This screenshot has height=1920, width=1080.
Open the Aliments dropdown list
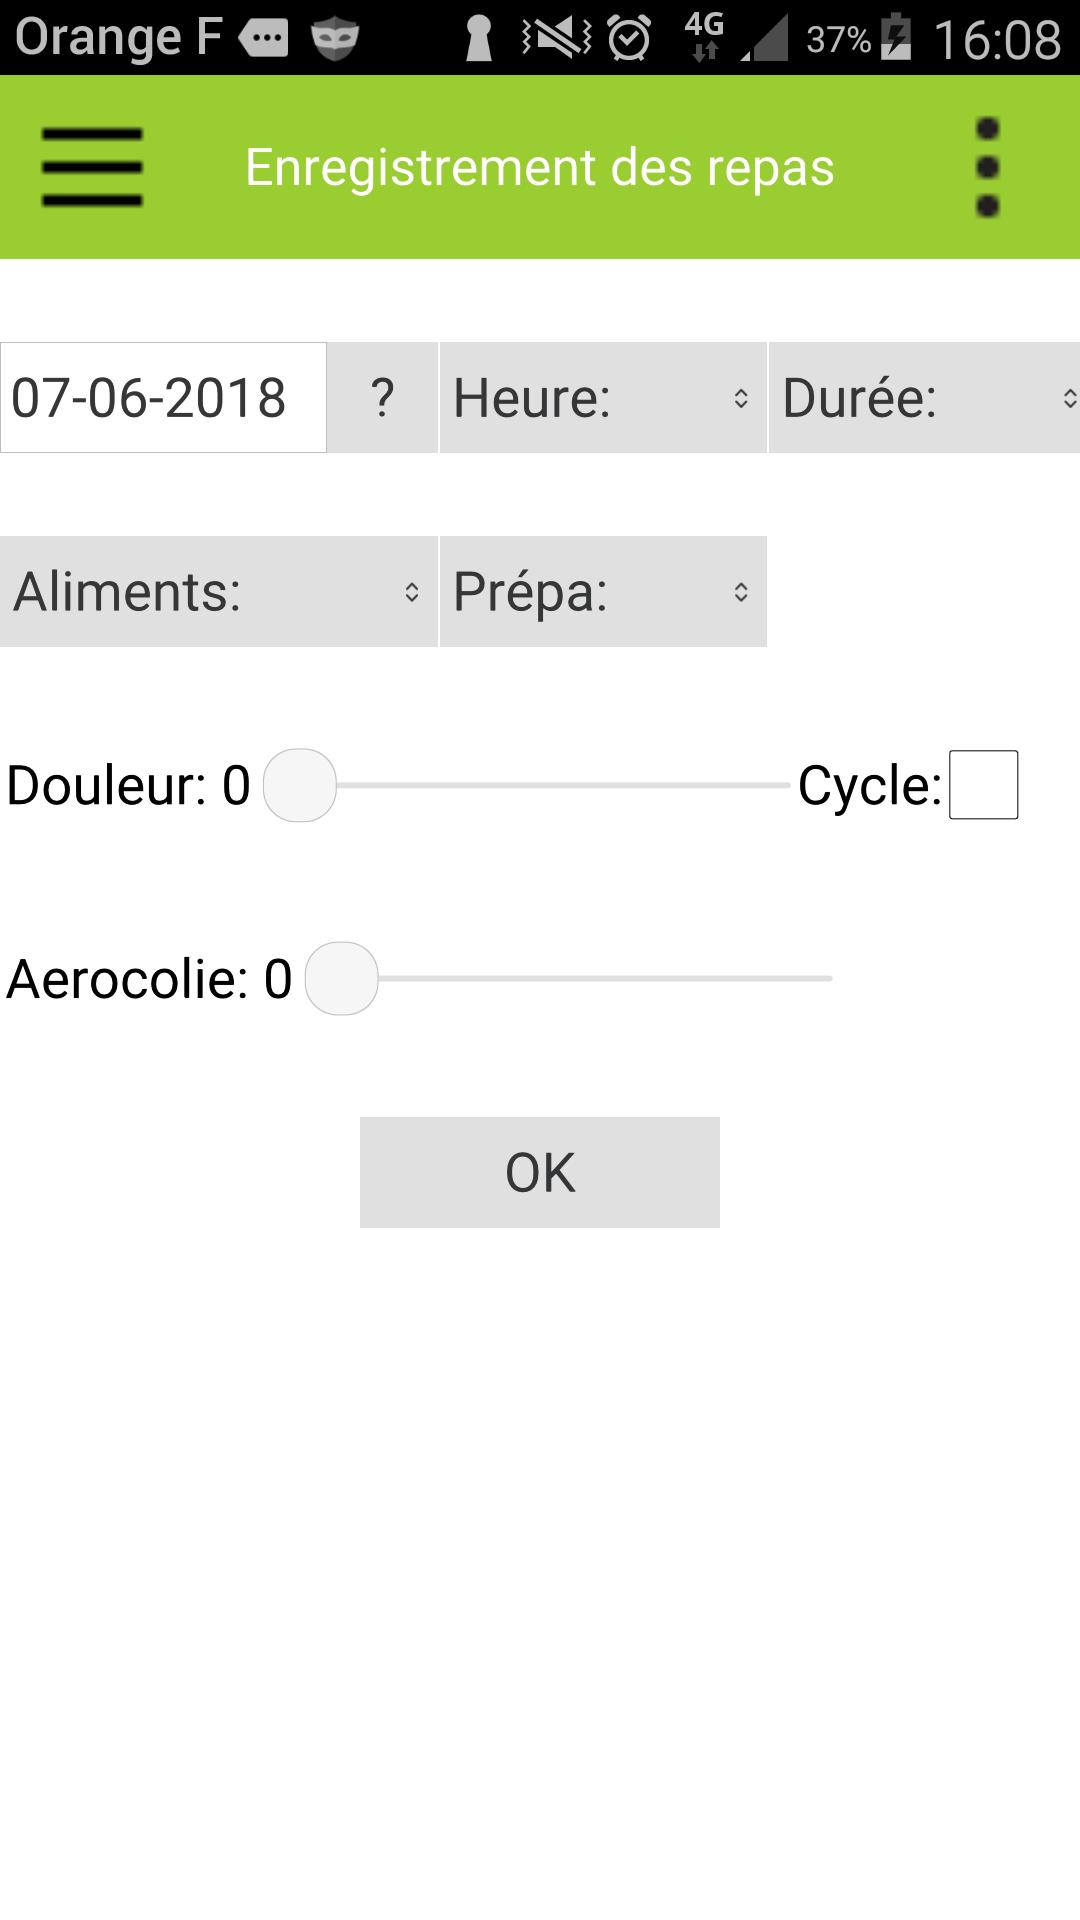218,592
